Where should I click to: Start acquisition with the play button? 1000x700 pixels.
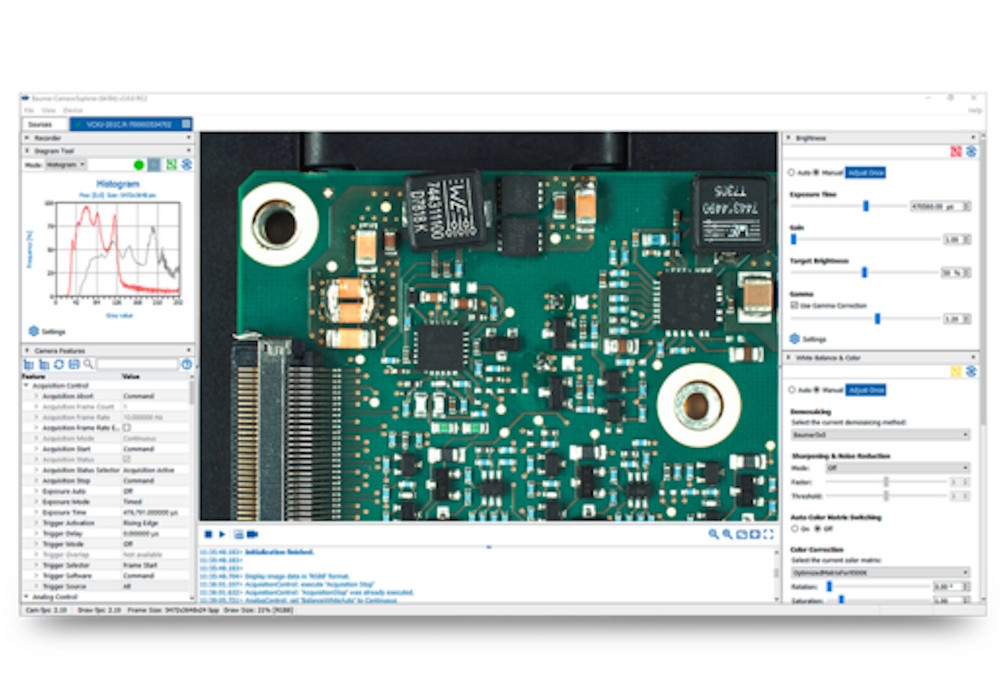click(x=223, y=534)
